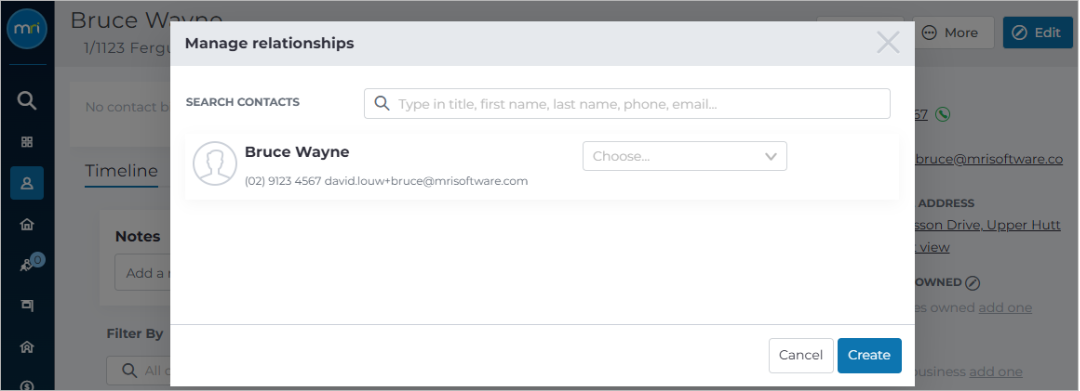Click the SEARCH CONTACTS label
The height and width of the screenshot is (391, 1080).
242,102
